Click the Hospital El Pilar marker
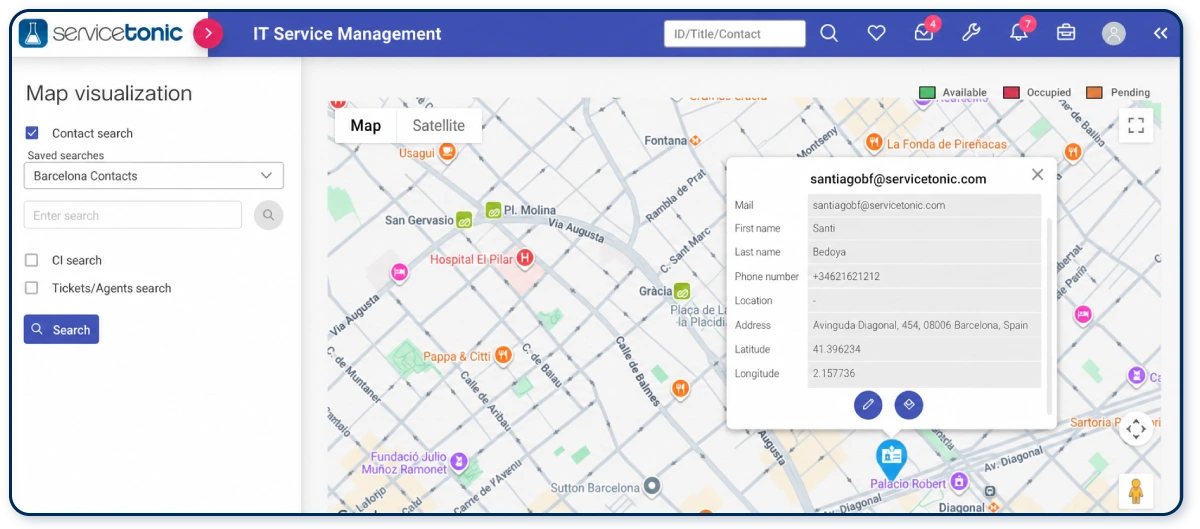 524,259
